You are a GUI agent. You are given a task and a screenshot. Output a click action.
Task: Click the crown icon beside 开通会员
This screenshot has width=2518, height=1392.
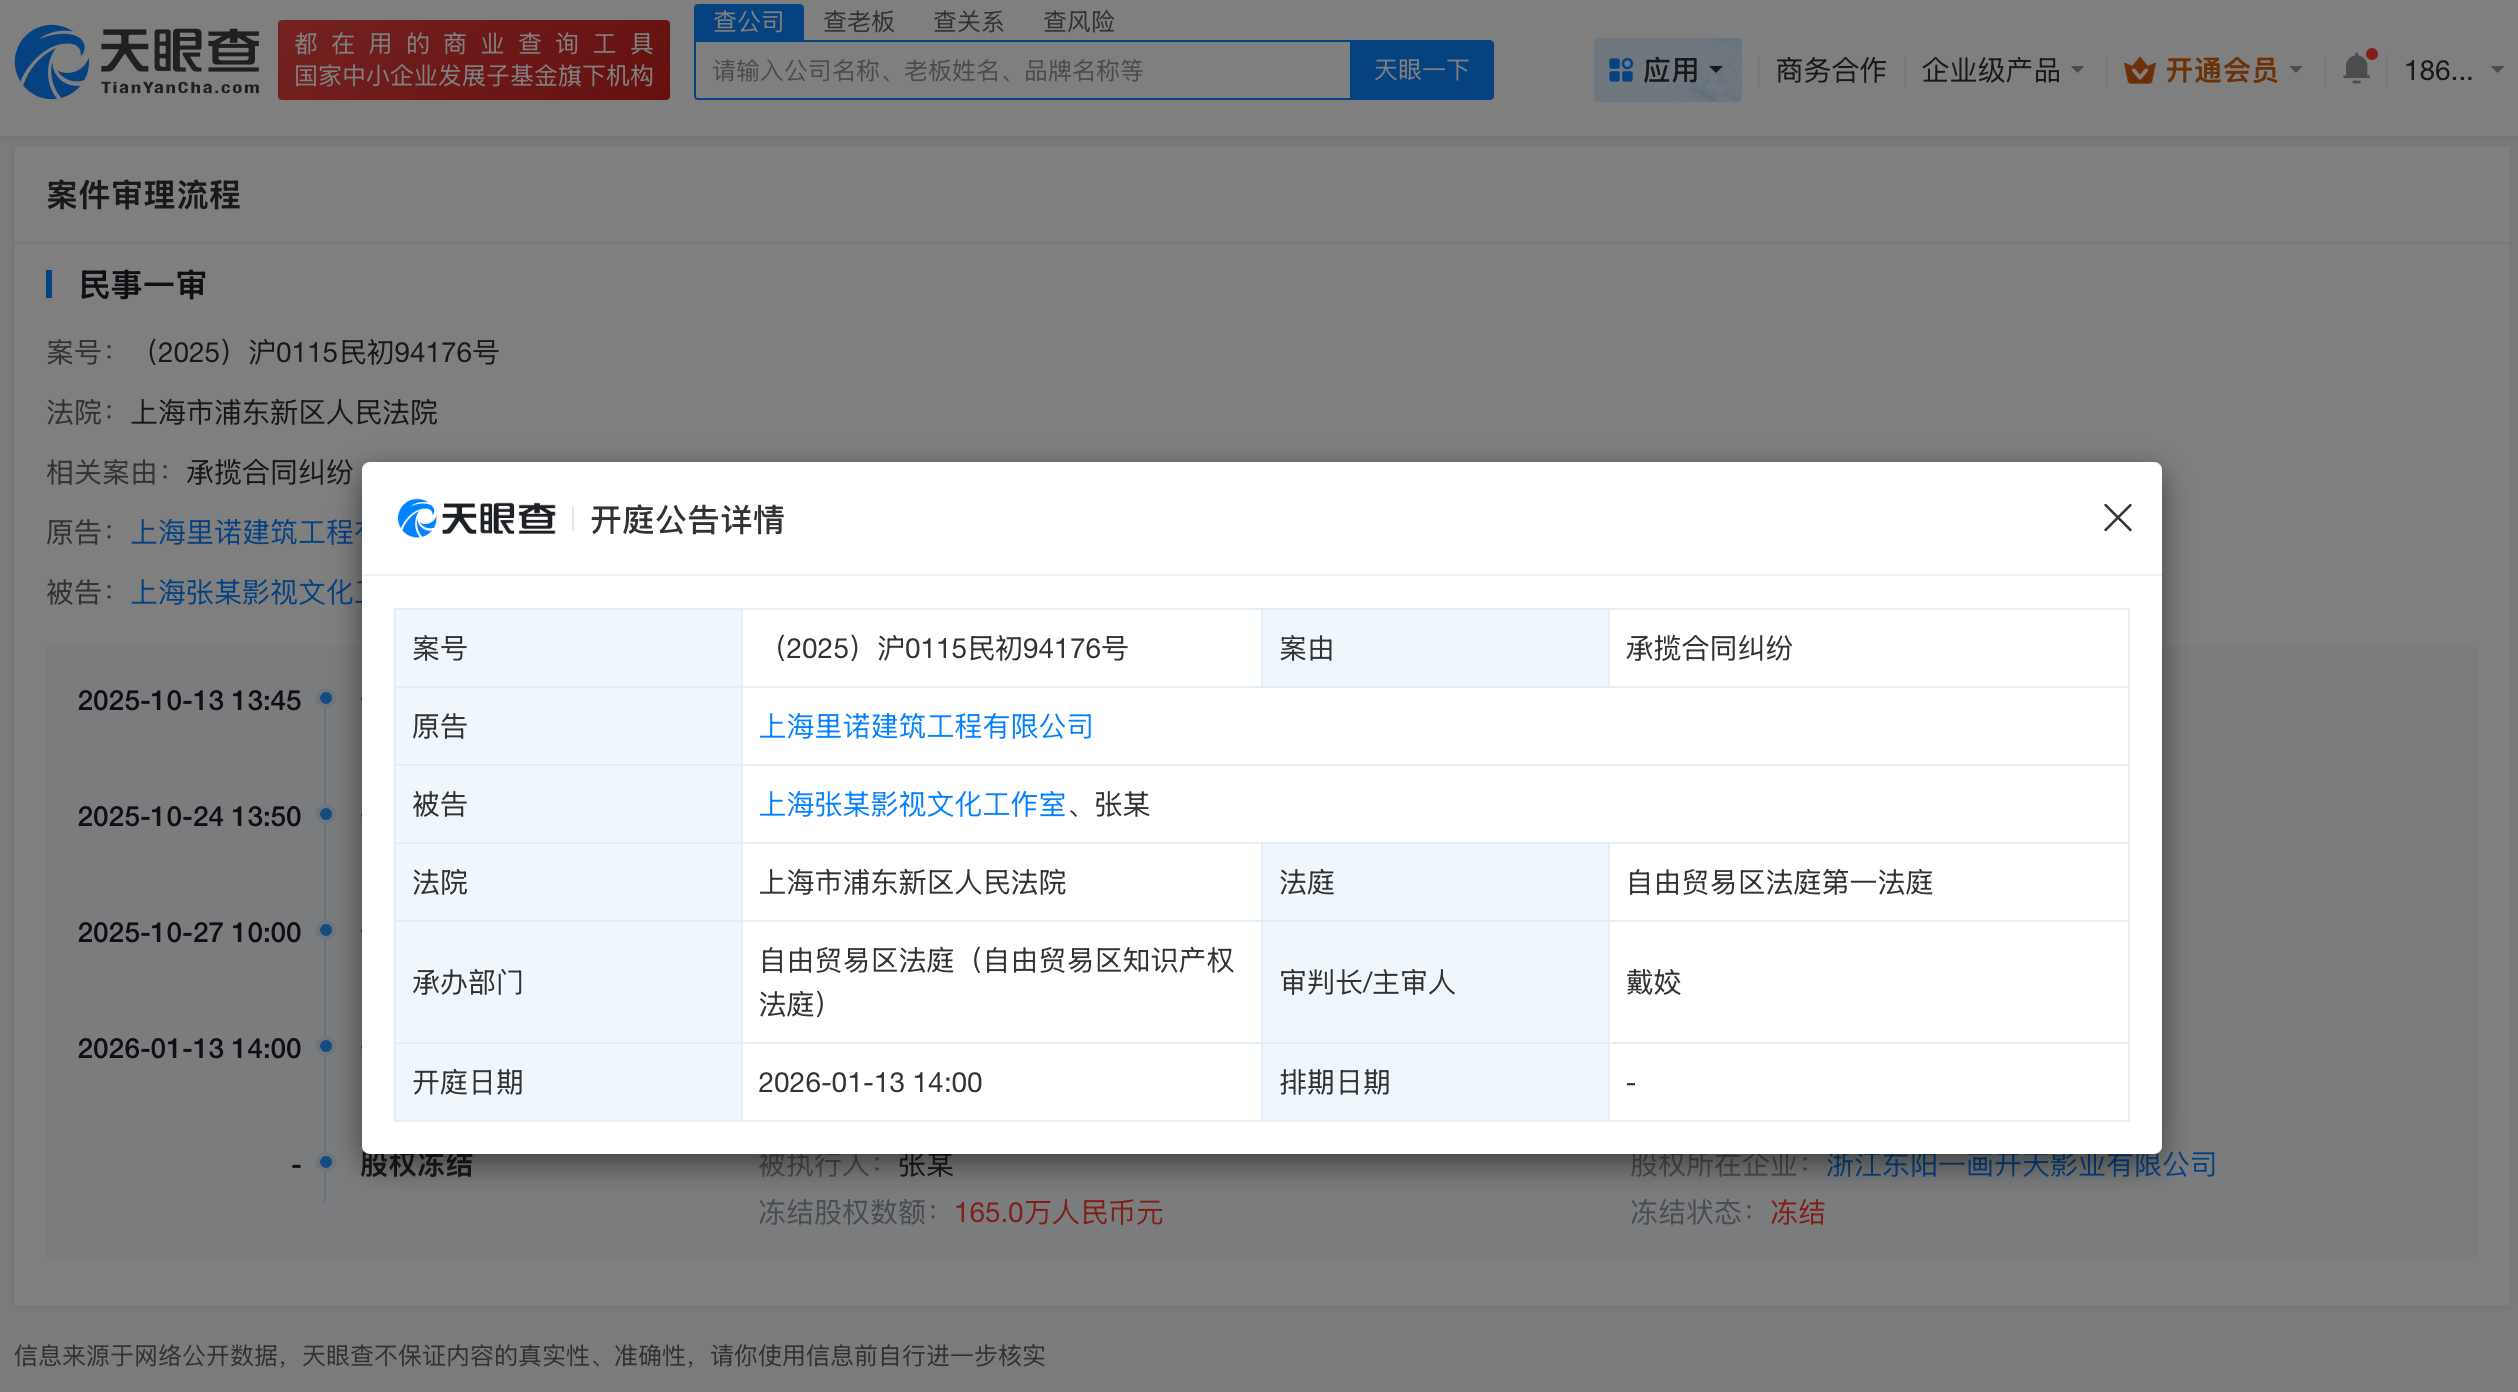click(2140, 70)
